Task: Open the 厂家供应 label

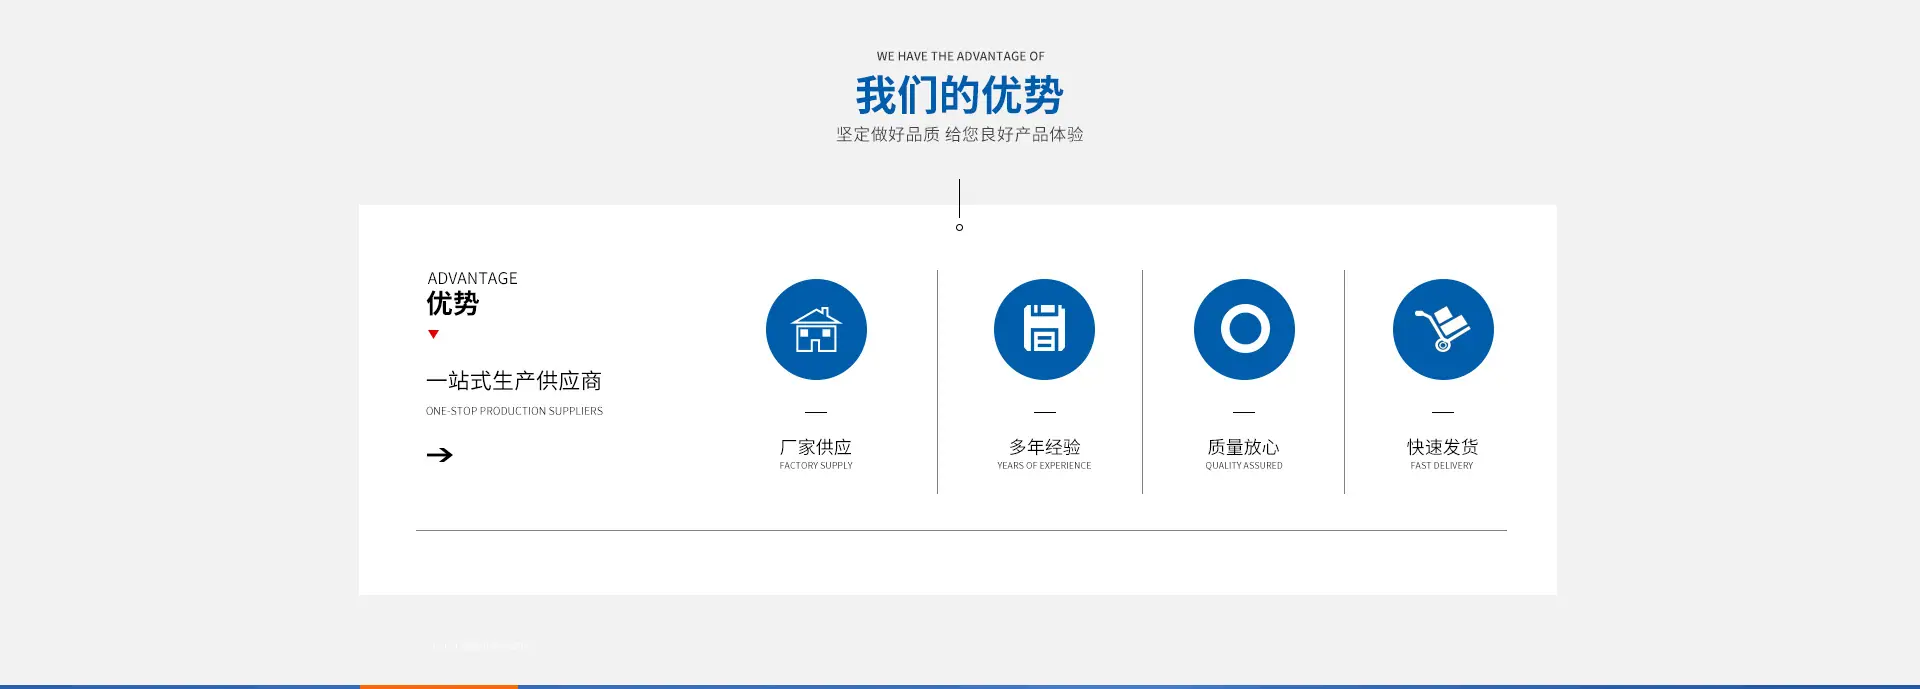Action: (x=816, y=447)
